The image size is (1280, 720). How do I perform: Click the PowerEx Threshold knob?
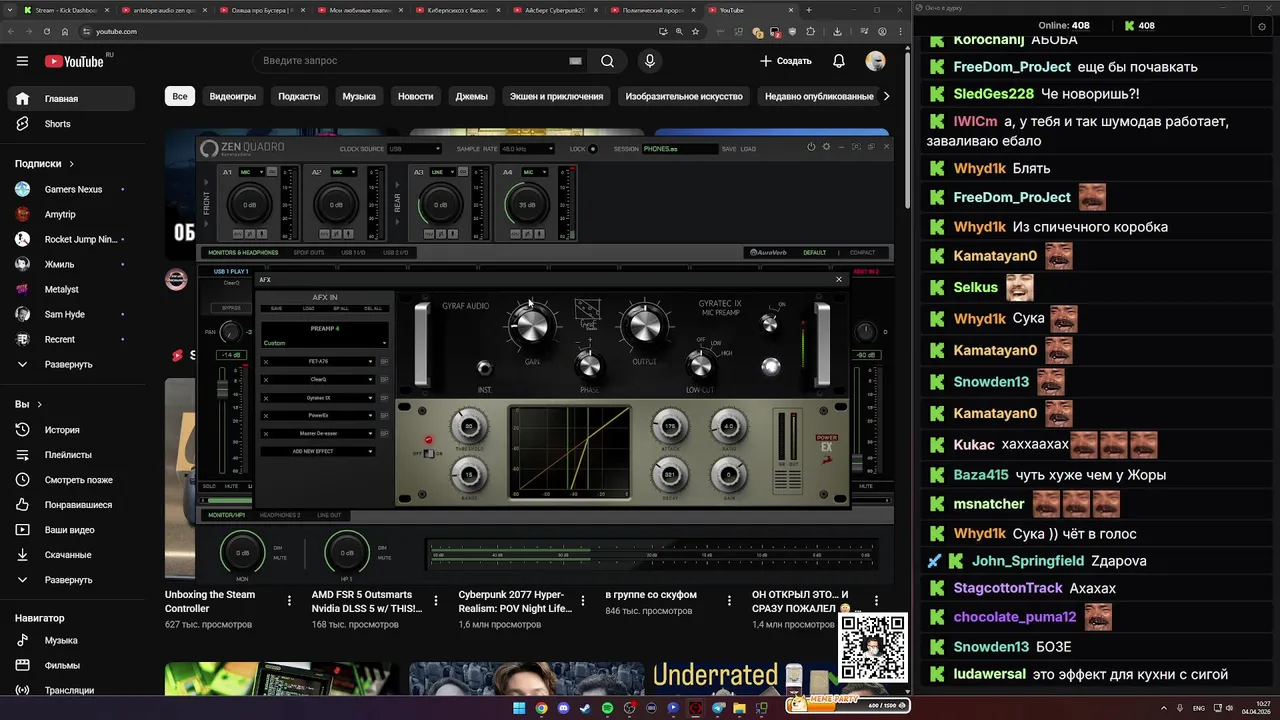(469, 426)
